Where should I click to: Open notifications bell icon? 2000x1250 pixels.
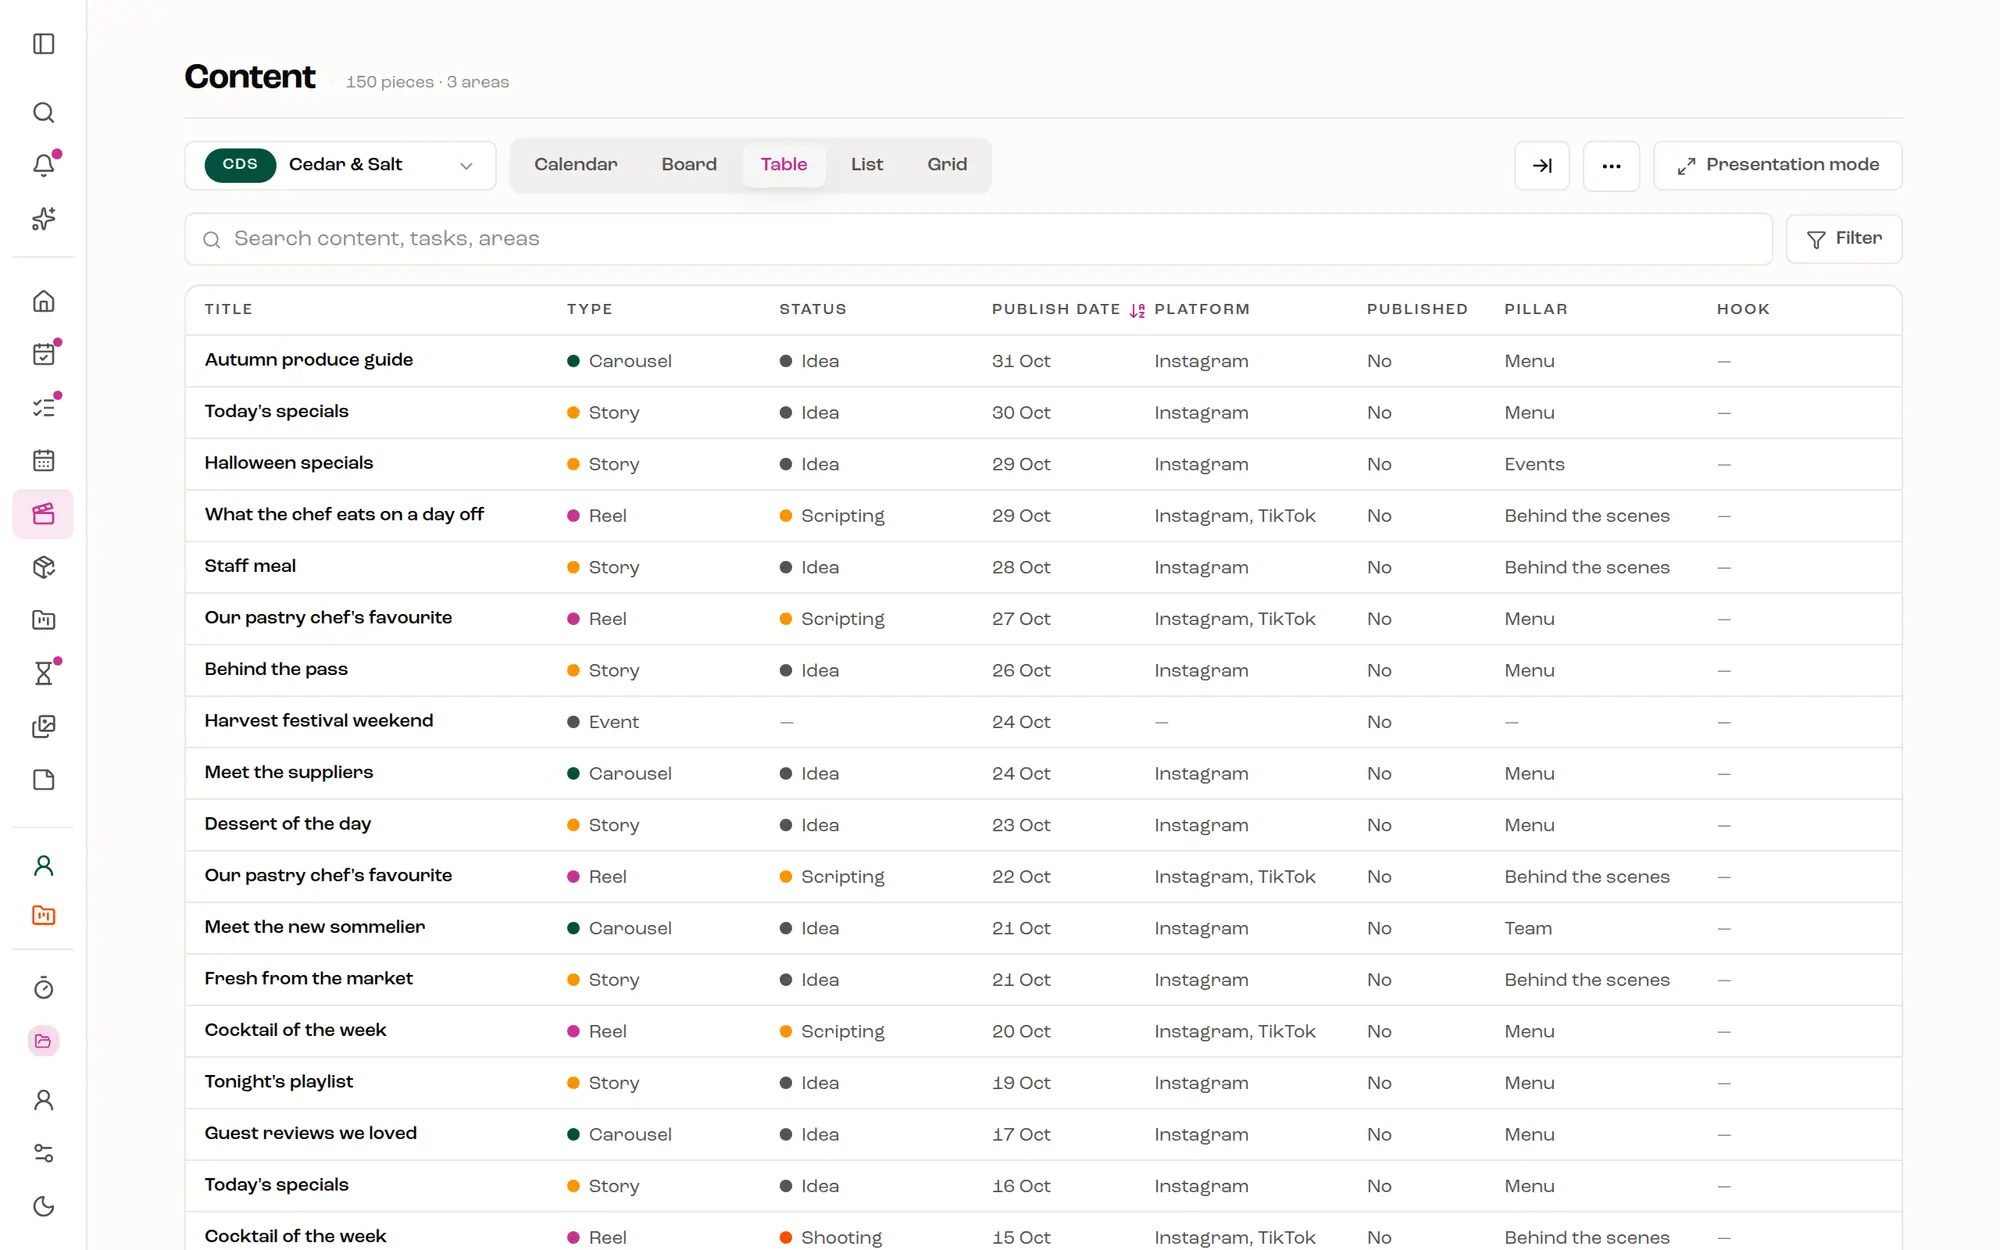click(43, 165)
